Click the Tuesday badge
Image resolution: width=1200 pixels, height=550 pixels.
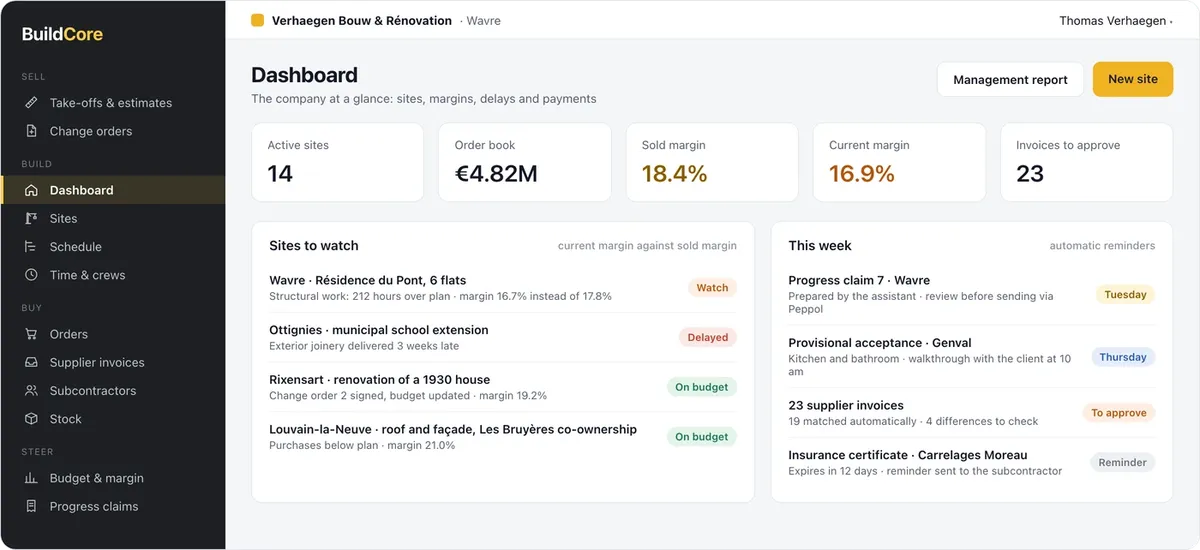[1125, 295]
